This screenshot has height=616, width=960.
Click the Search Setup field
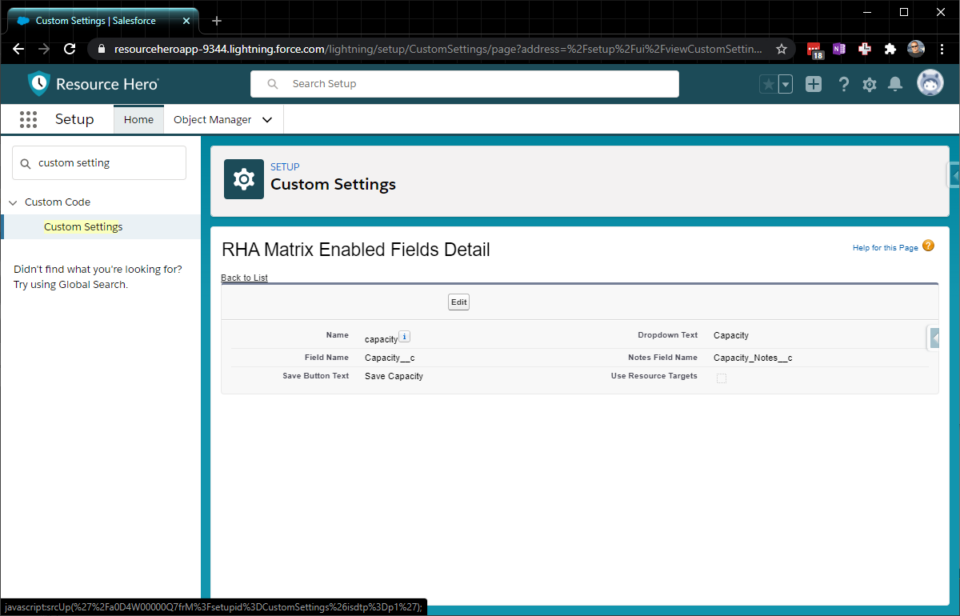[465, 84]
